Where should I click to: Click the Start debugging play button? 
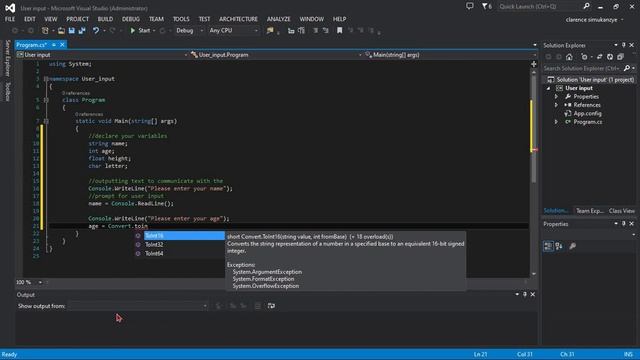click(x=133, y=31)
